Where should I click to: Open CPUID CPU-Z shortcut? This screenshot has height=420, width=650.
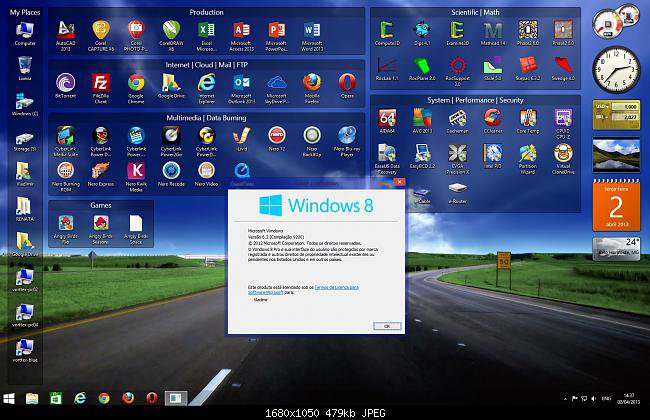coord(563,123)
